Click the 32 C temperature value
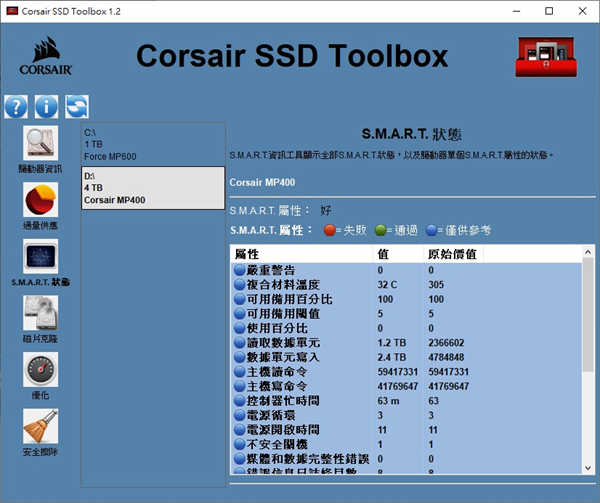 pos(387,285)
